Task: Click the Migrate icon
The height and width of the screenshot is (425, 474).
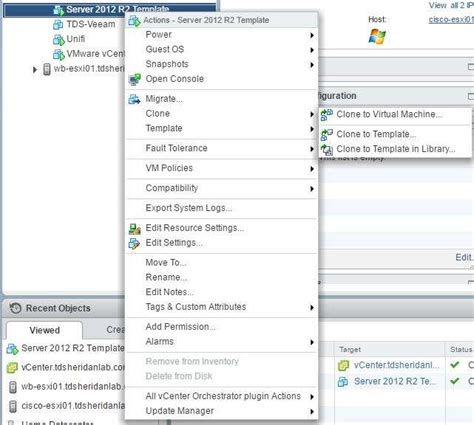Action: click(x=135, y=99)
